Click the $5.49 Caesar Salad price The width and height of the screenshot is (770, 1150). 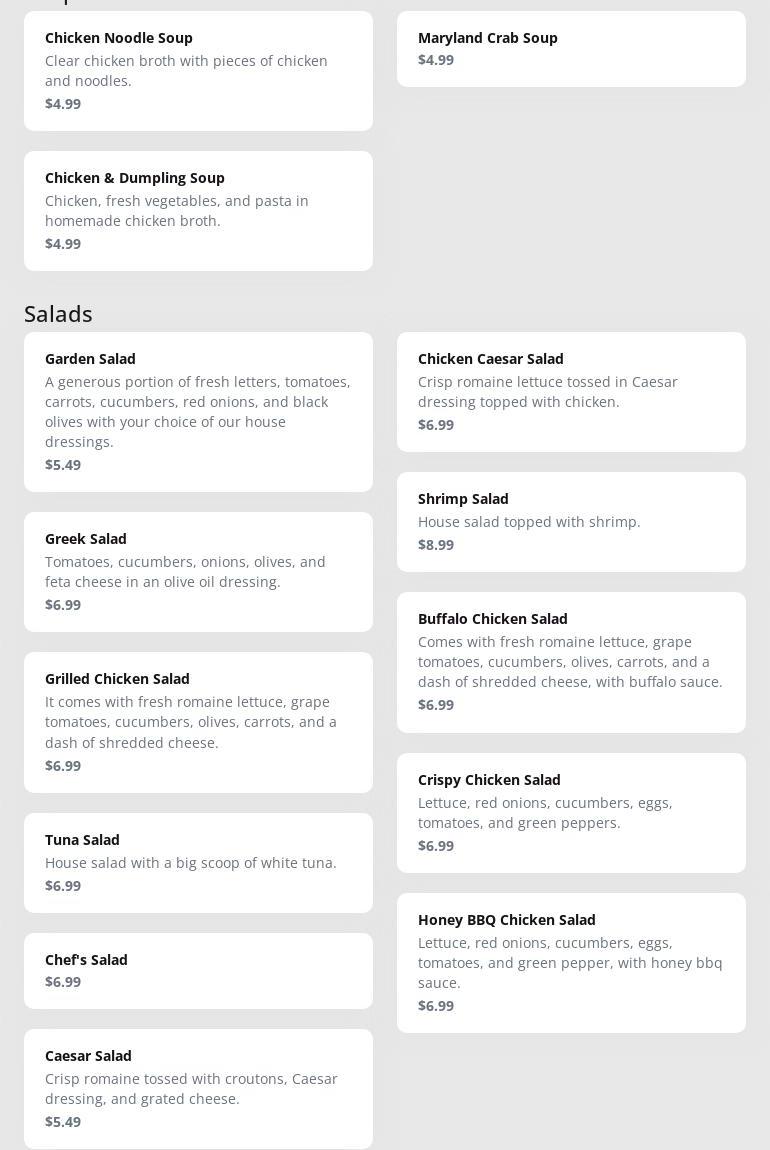pos(63,1122)
